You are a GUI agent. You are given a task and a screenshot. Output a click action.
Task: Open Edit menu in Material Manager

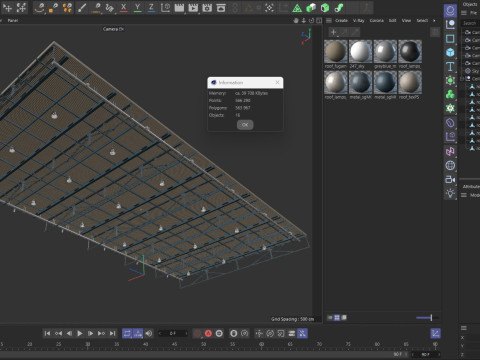[x=393, y=20]
